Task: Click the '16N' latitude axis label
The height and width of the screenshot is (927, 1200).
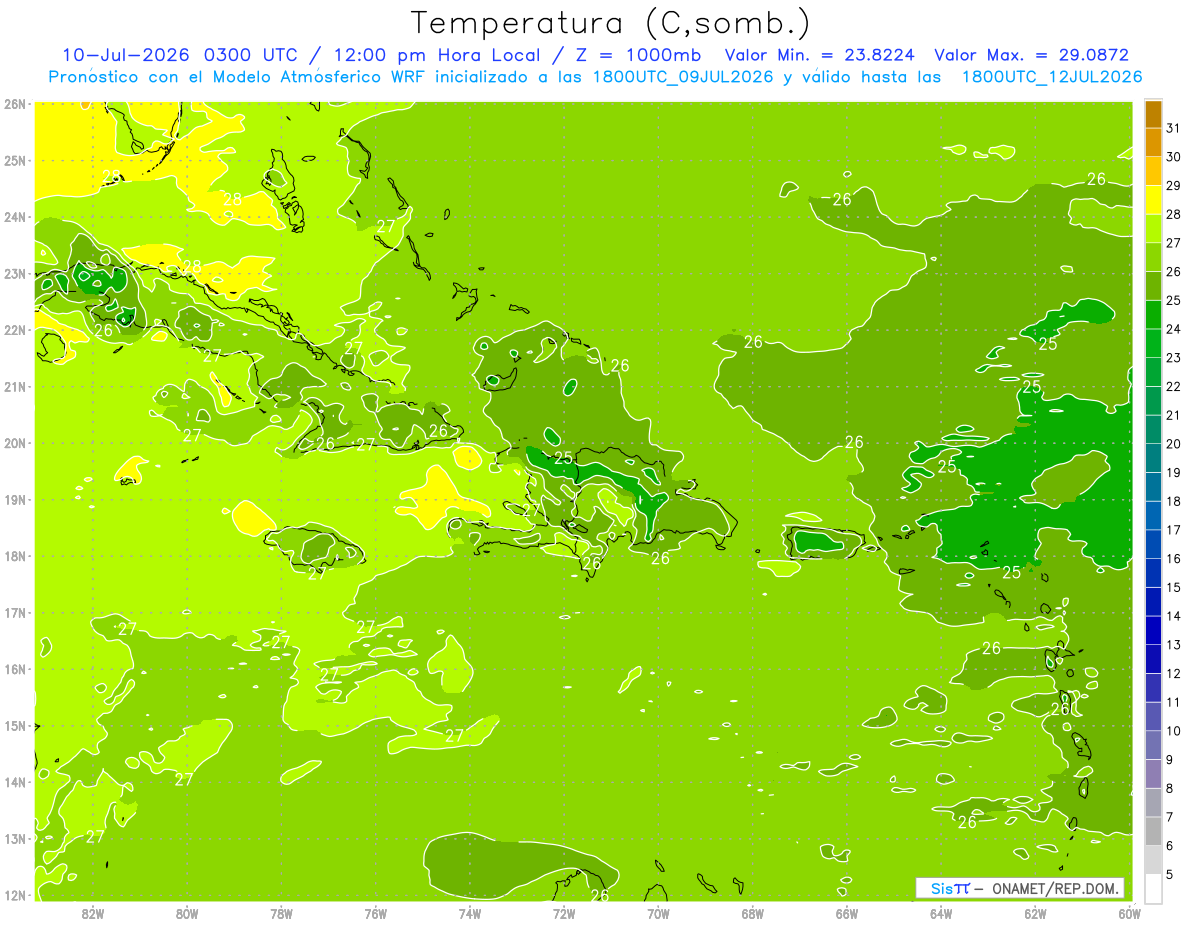Action: 14,669
